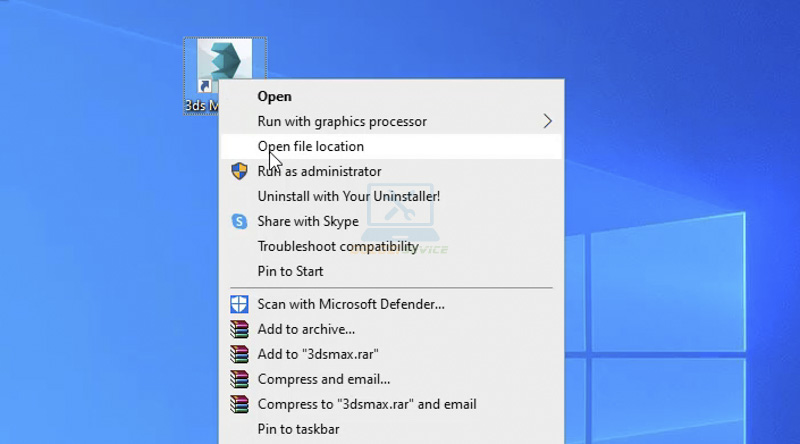Select Troubleshoot compatibility
This screenshot has height=444, width=800.
(338, 246)
